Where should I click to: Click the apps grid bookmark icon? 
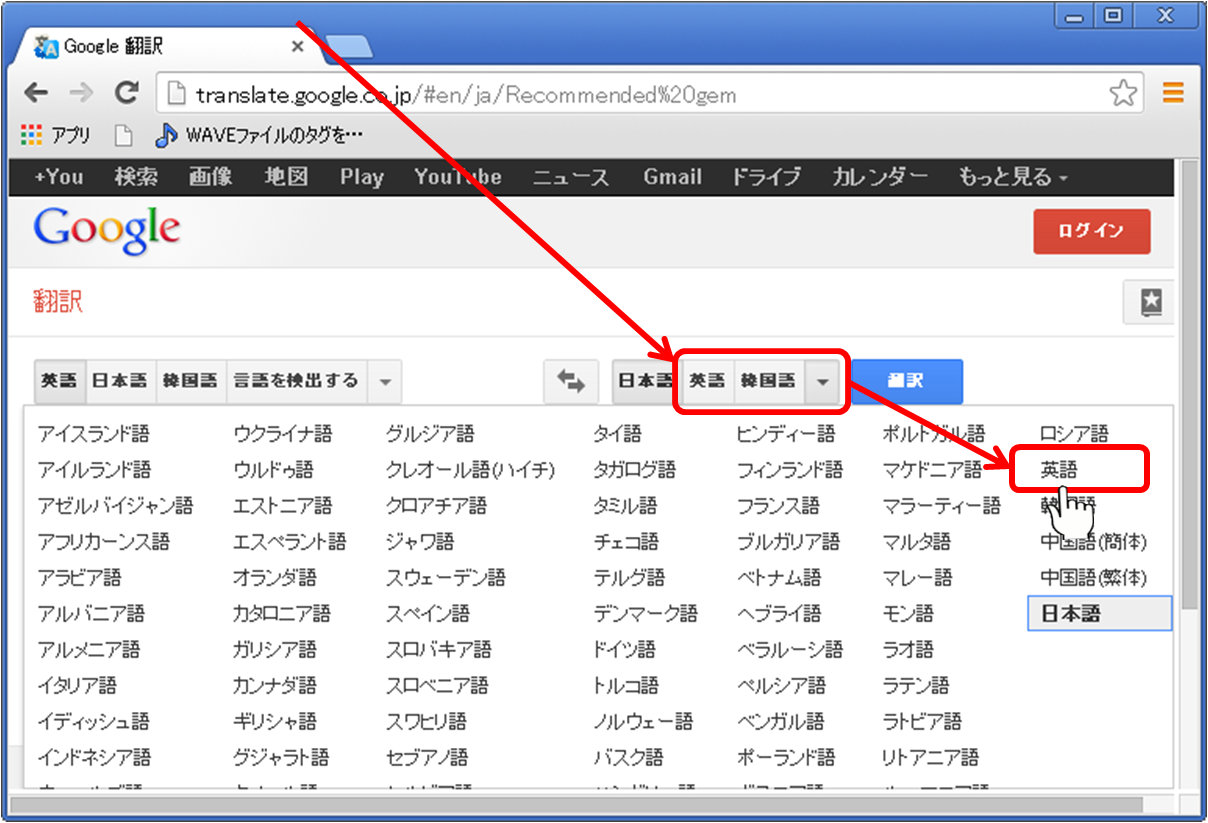pyautogui.click(x=32, y=135)
